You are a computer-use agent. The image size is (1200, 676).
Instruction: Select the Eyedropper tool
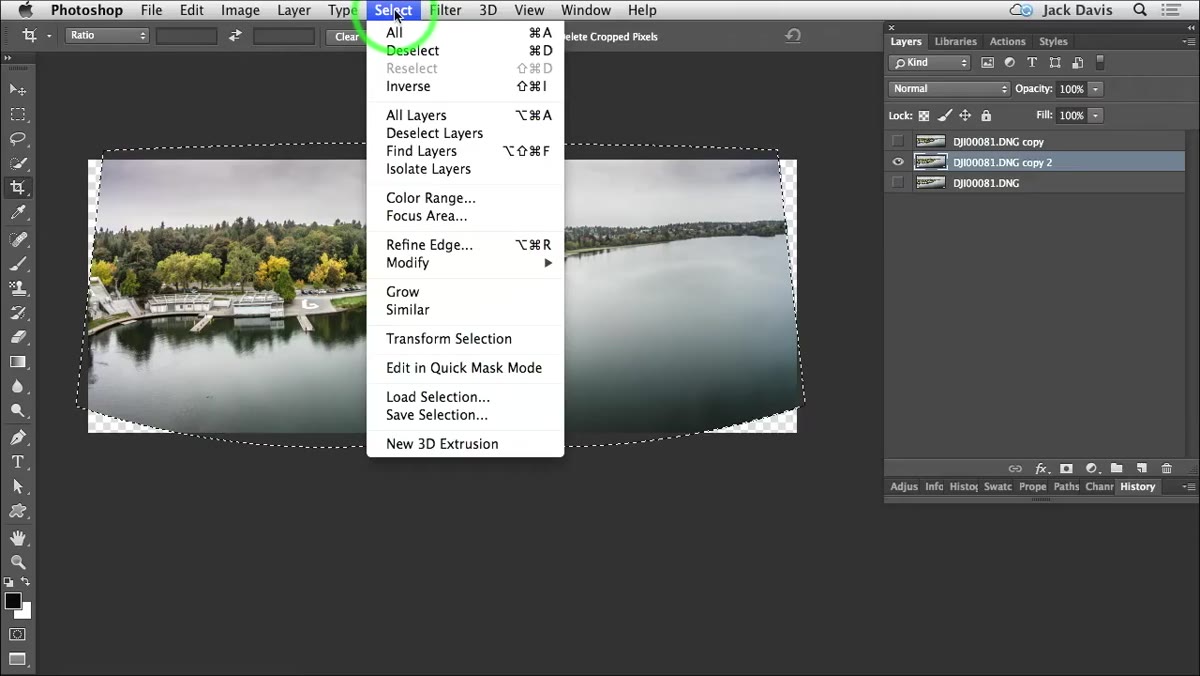[18, 213]
